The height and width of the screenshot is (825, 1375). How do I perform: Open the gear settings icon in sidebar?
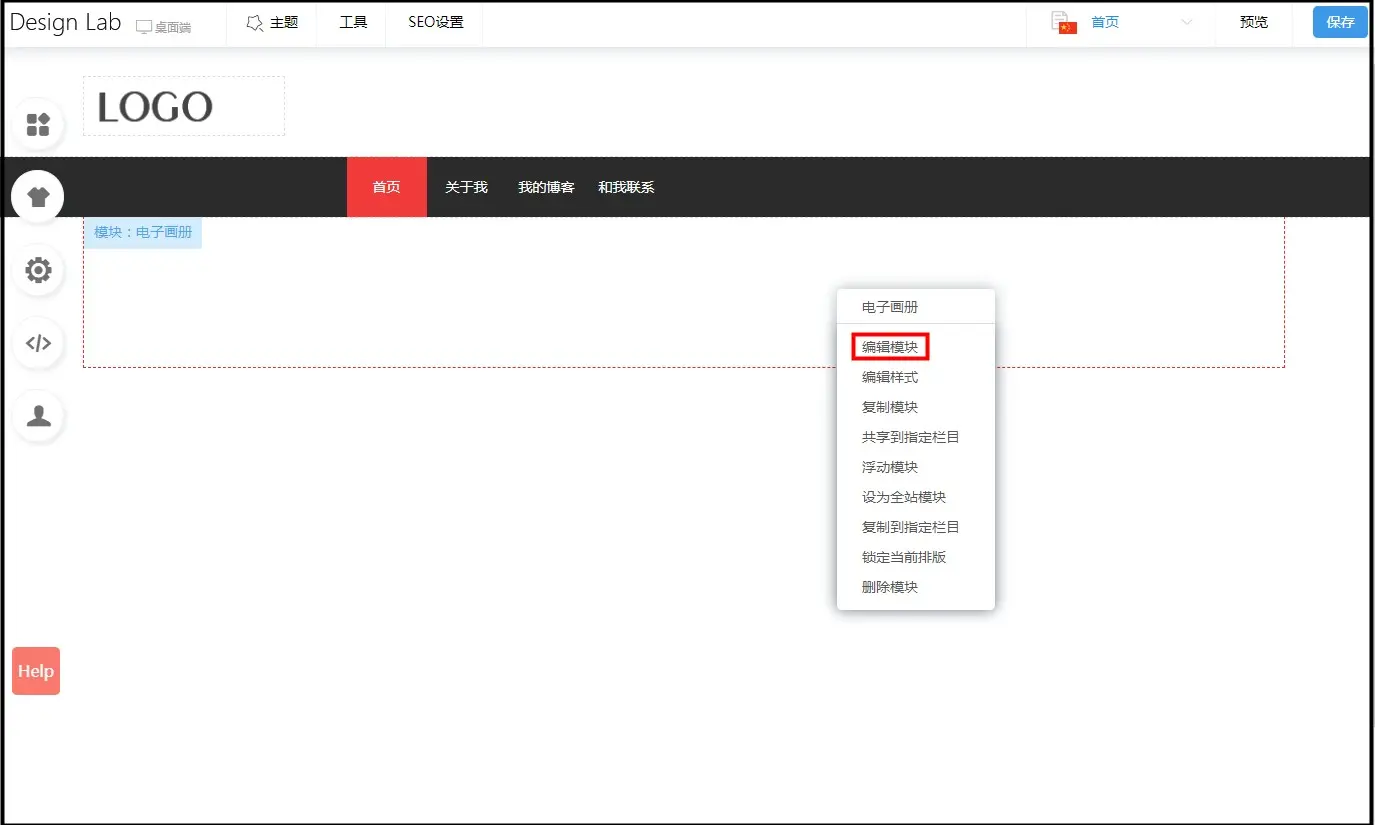point(38,270)
